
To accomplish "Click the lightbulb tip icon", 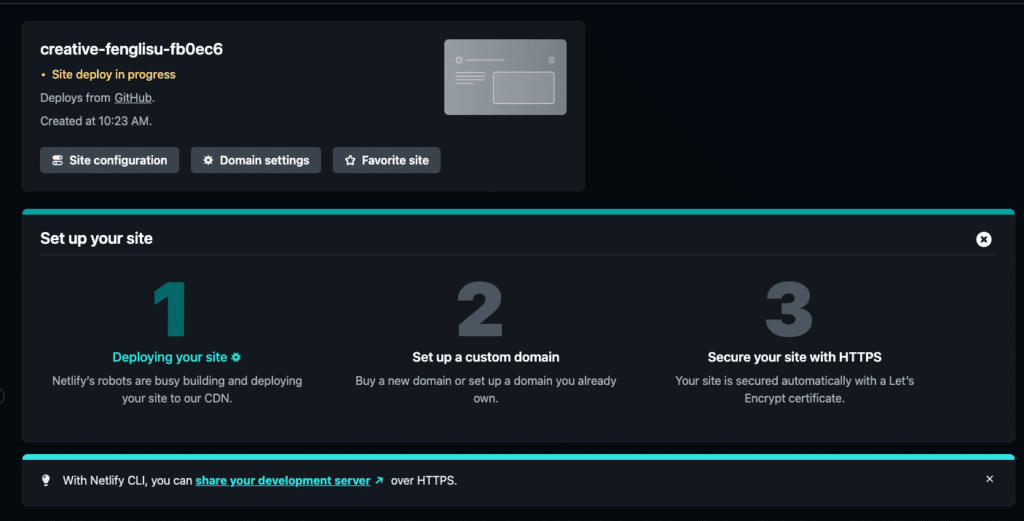I will point(46,481).
